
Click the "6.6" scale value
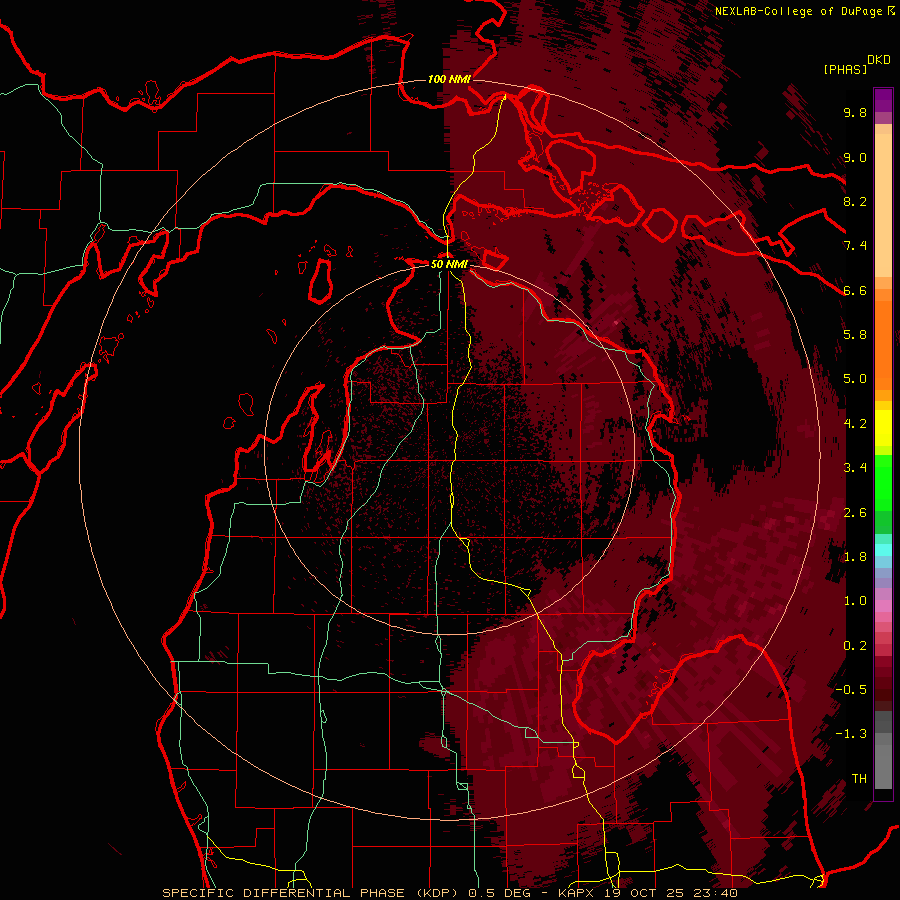click(855, 290)
